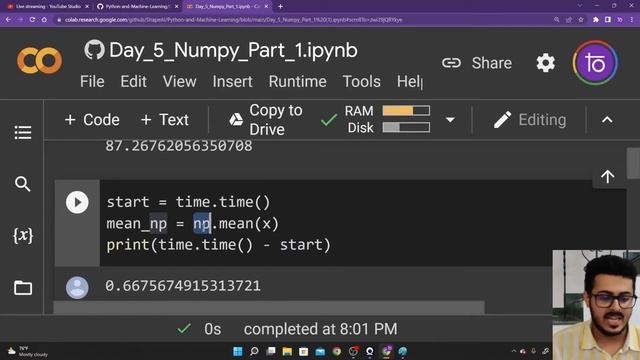
Task: Open the find and replace search icon
Action: point(22,184)
